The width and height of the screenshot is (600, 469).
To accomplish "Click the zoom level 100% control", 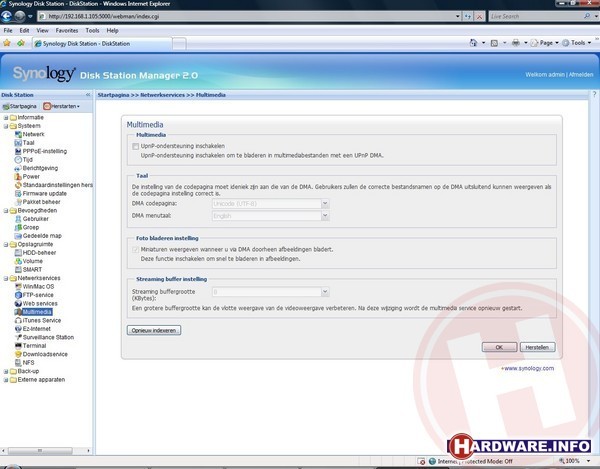I will click(574, 461).
